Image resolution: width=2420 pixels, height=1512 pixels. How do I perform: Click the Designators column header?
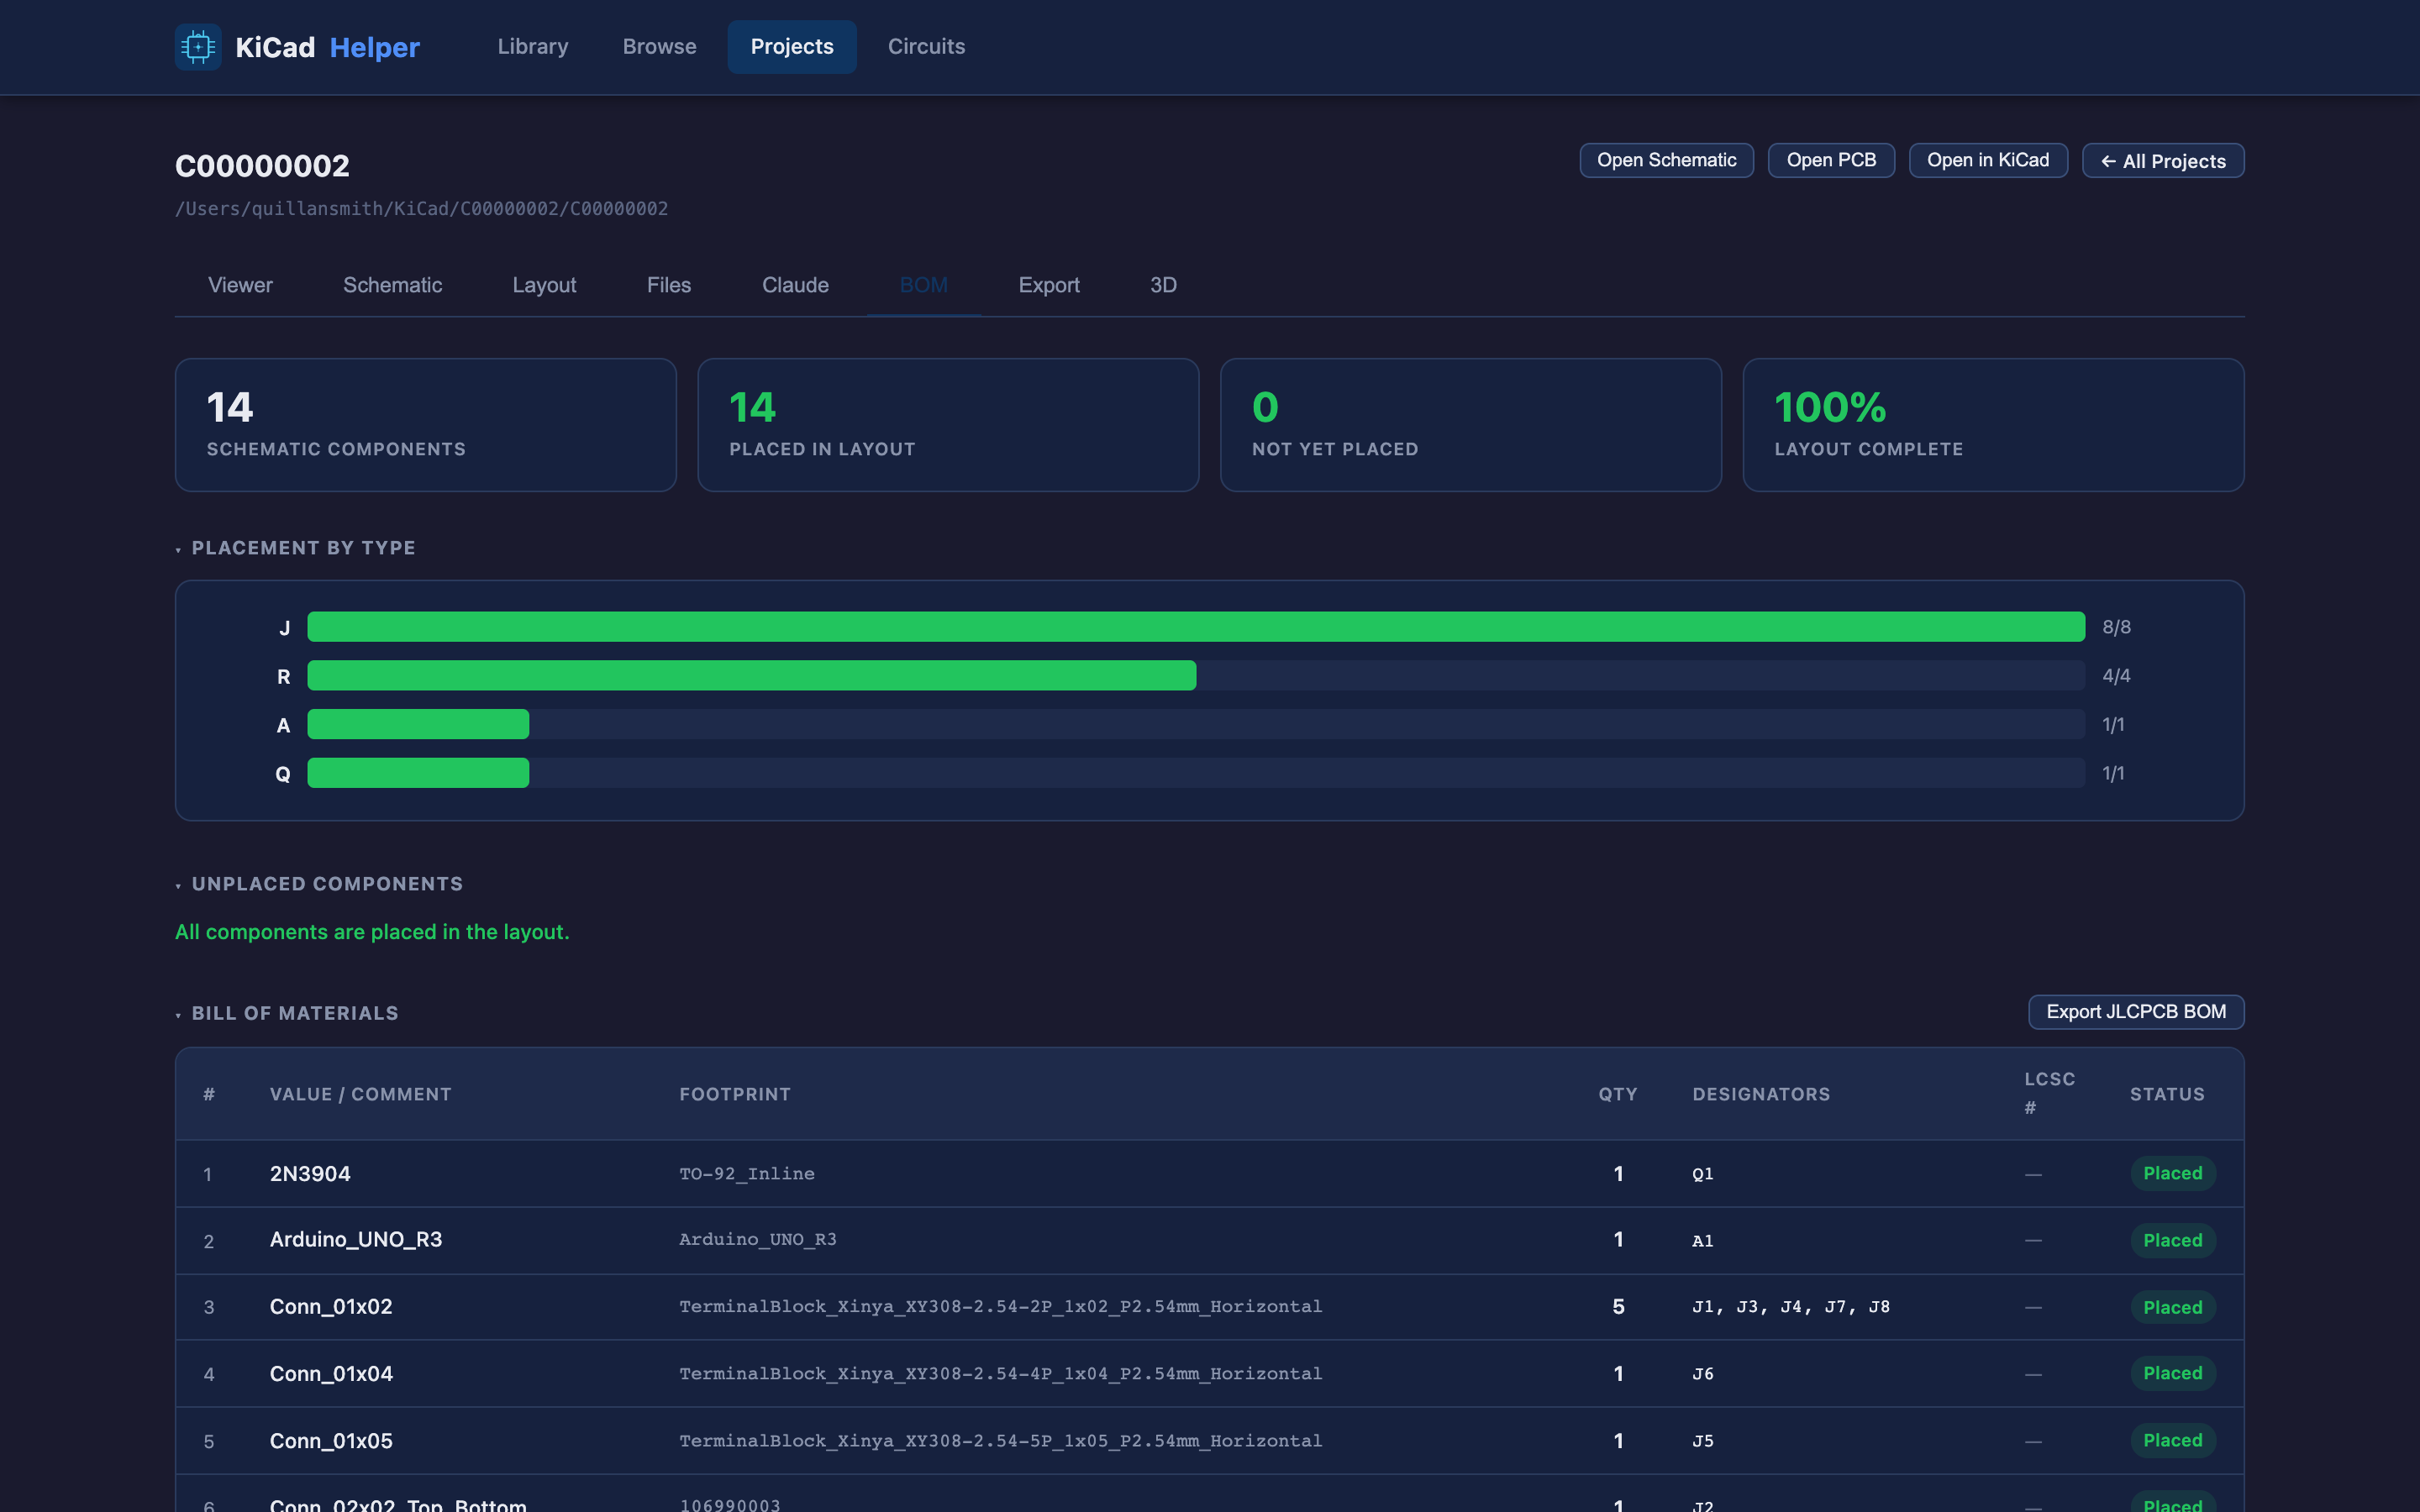(1761, 1094)
